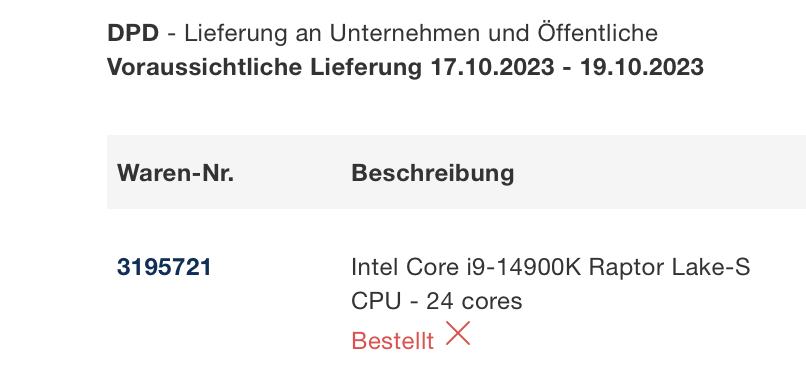Click the 19.10.2023 delivery end date
The height and width of the screenshot is (376, 806).
click(642, 67)
